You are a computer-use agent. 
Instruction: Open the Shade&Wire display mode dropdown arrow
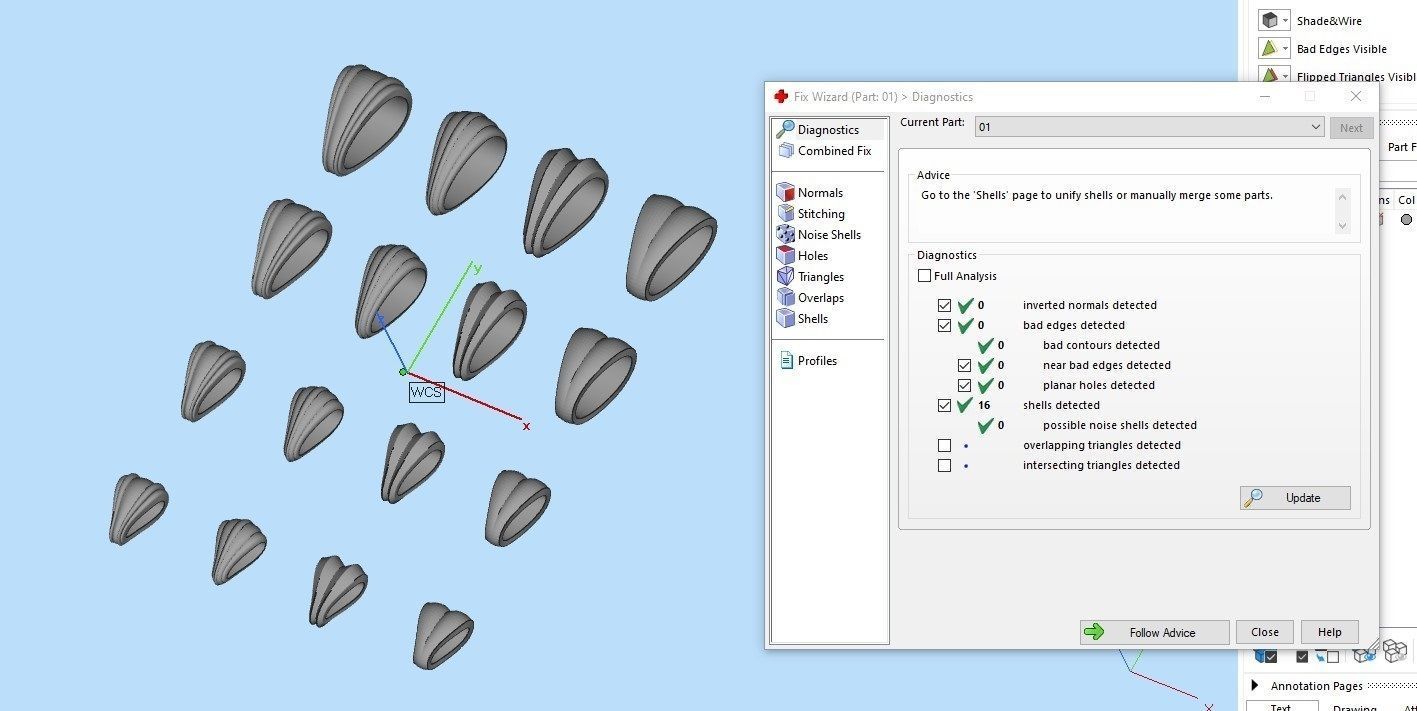[x=1286, y=20]
